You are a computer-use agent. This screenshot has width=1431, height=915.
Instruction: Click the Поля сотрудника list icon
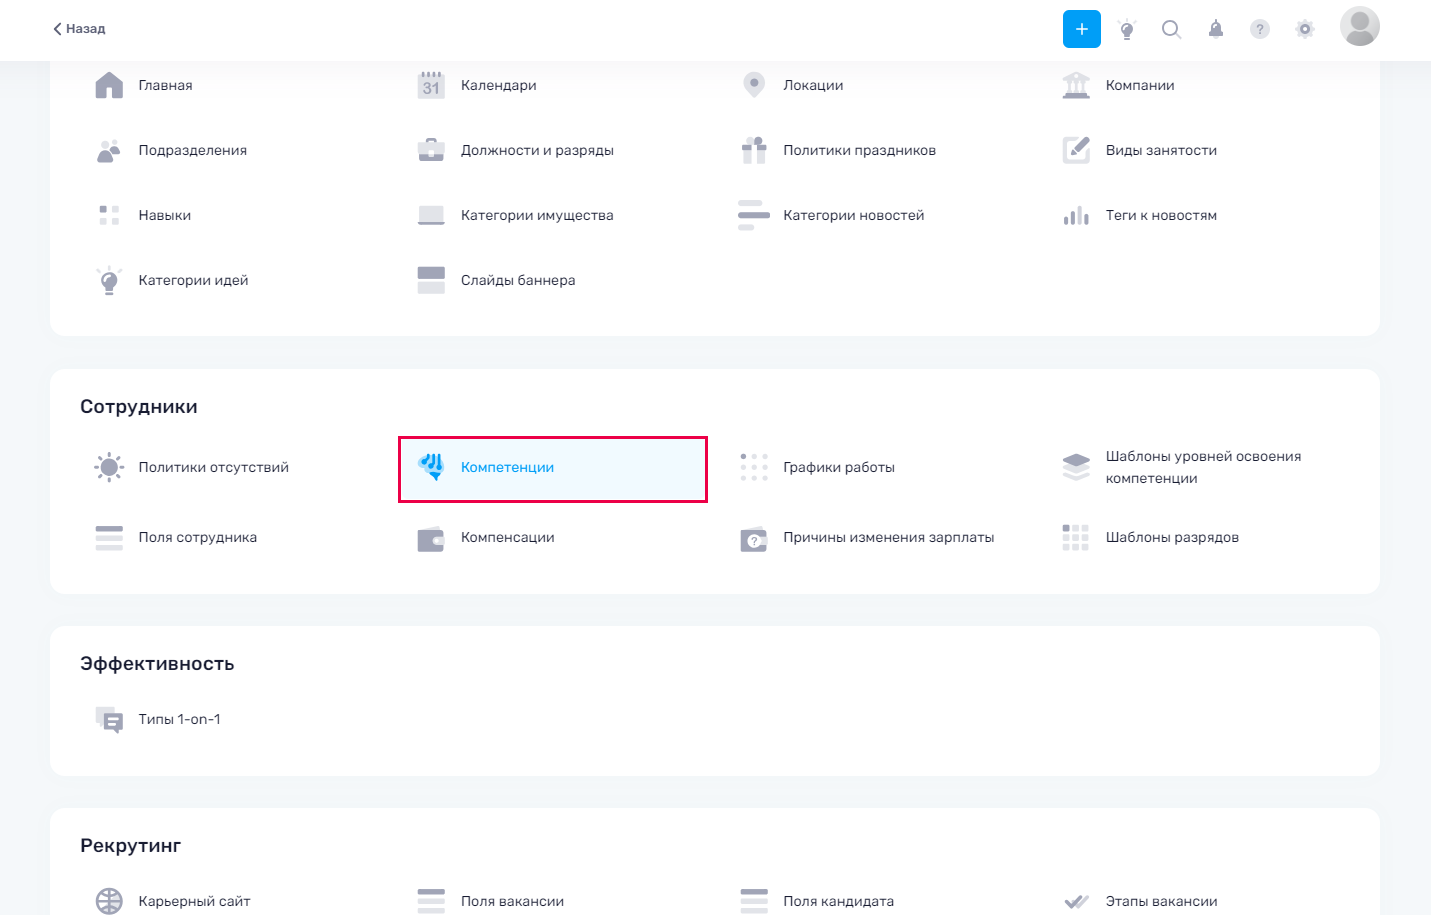pos(109,537)
